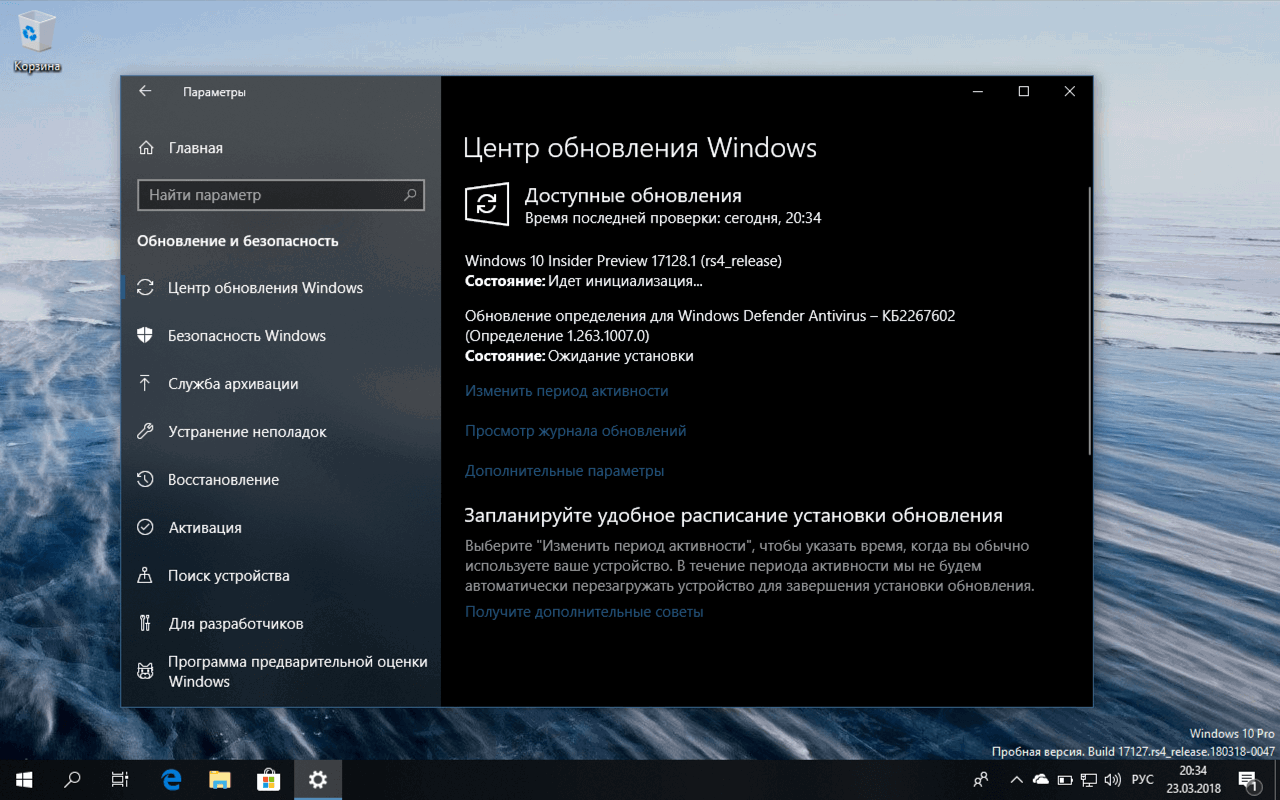Follow Получите дополнительные советы link
Viewport: 1280px width, 800px height.
click(x=584, y=612)
